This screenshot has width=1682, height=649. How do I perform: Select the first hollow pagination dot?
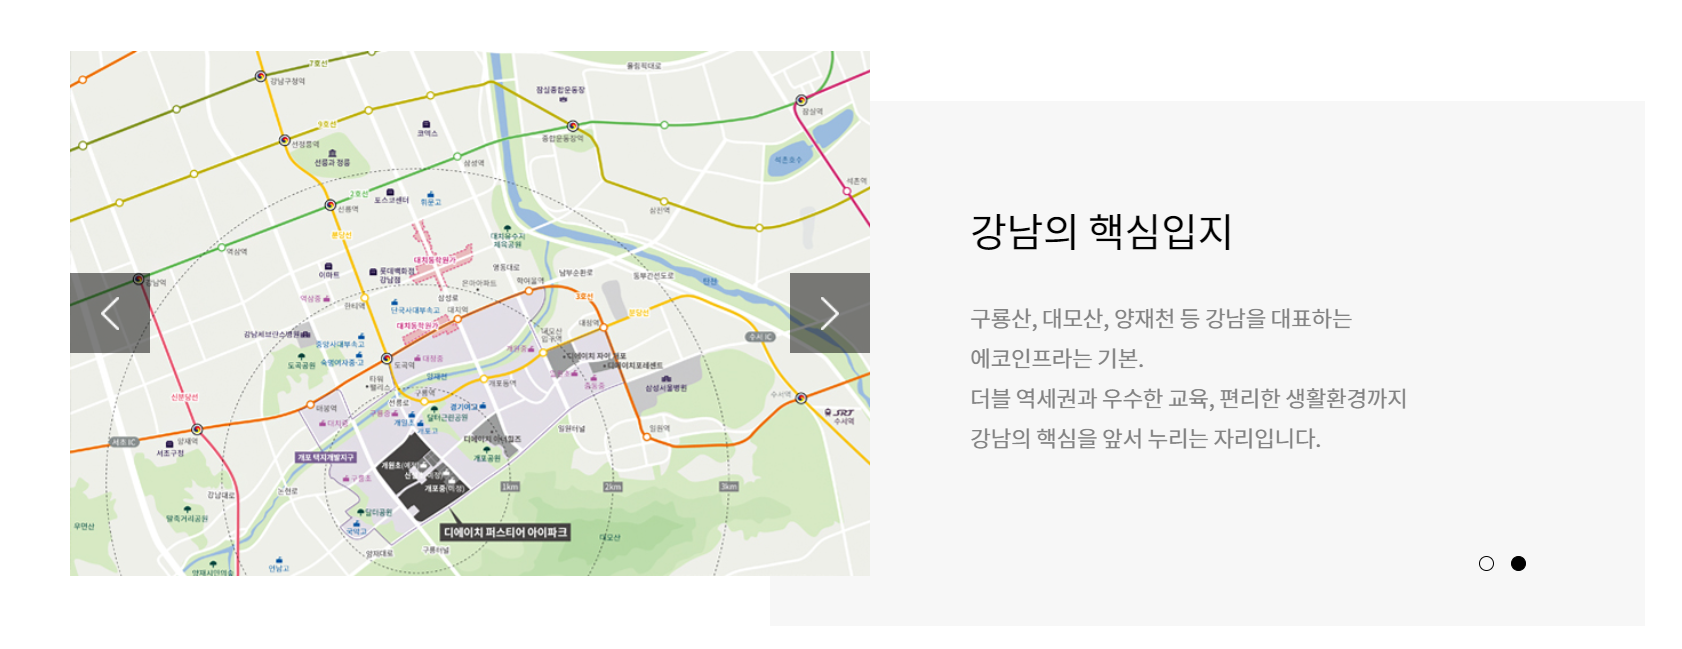[x=1486, y=563]
